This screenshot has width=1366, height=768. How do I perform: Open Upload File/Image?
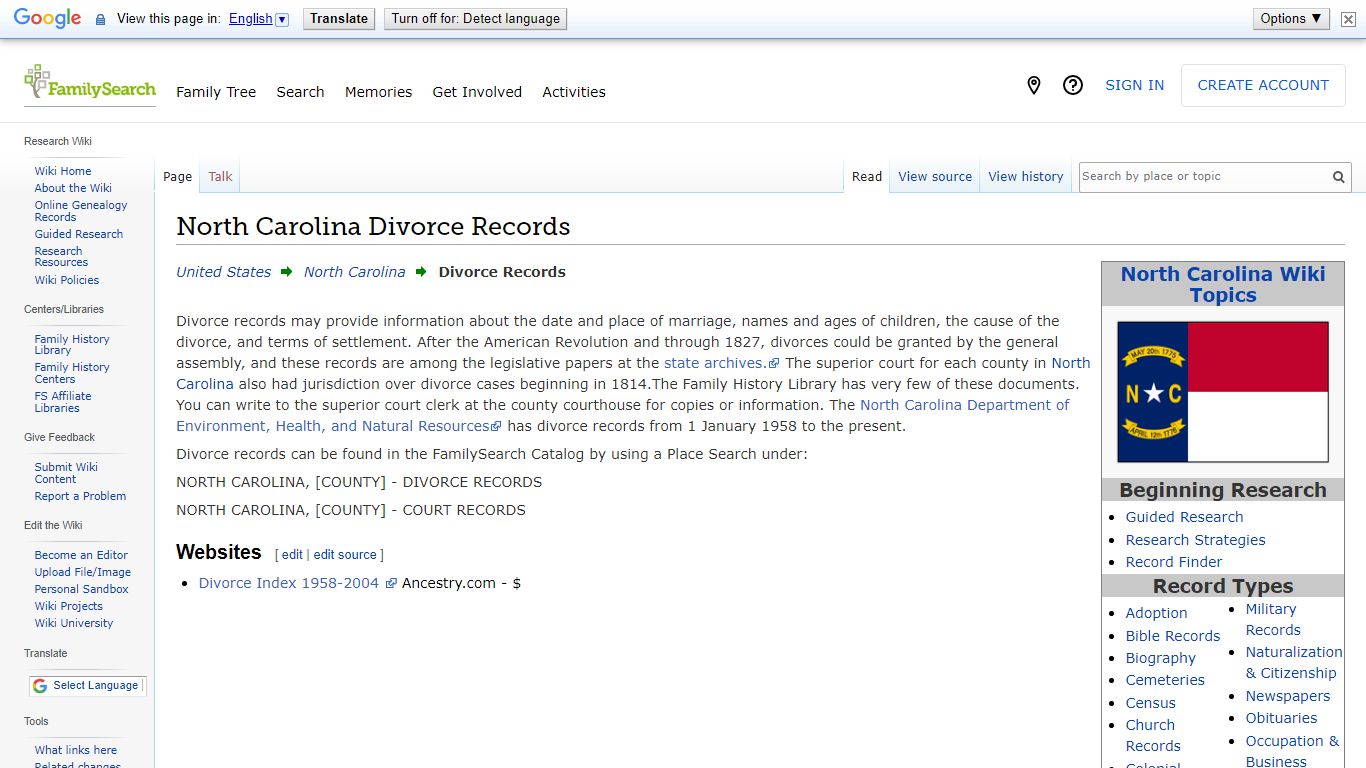click(83, 572)
